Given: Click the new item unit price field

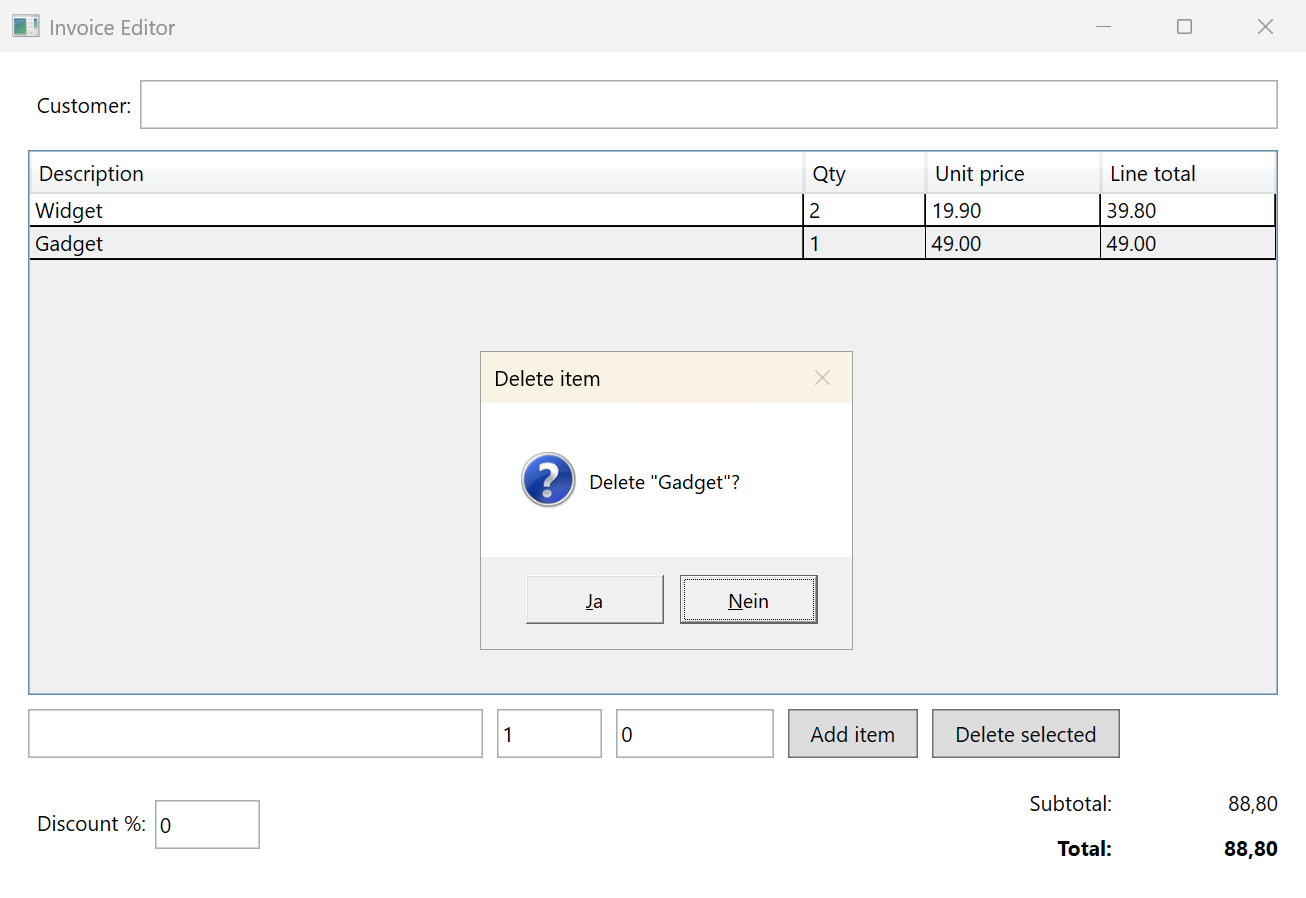Looking at the screenshot, I should [x=694, y=734].
